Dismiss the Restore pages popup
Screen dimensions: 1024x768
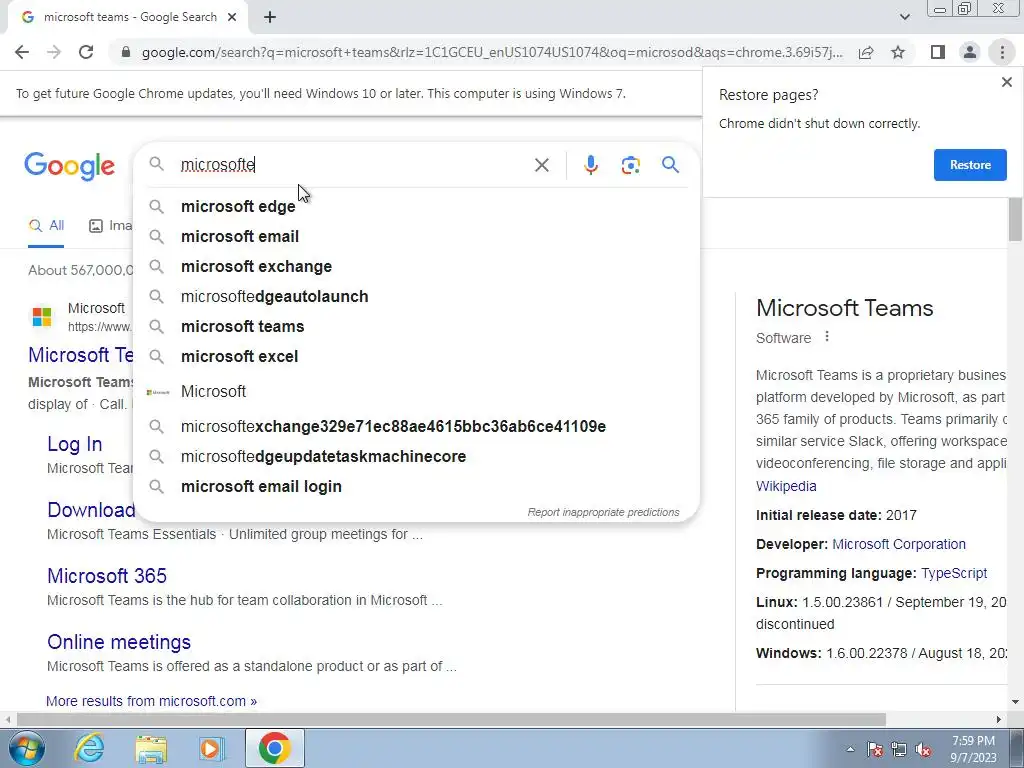point(1006,82)
